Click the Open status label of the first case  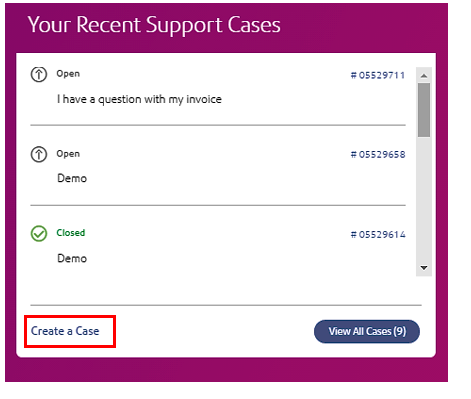pos(68,74)
